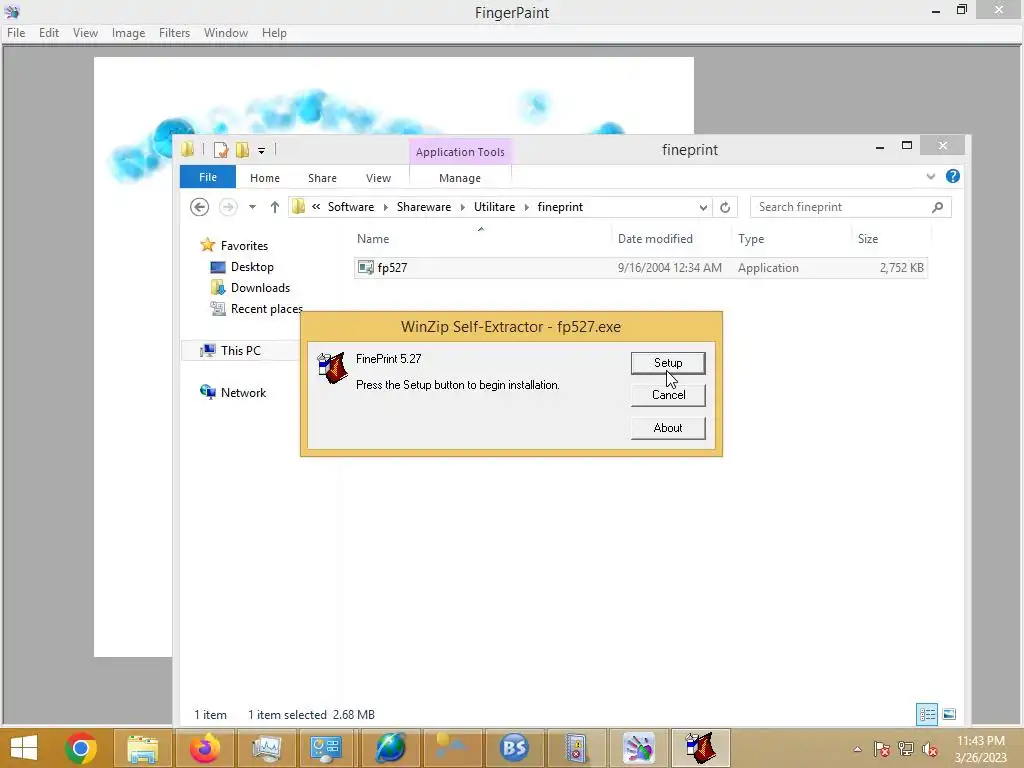Click the Explorer forward arrow
This screenshot has width=1024, height=768.
[x=228, y=207]
